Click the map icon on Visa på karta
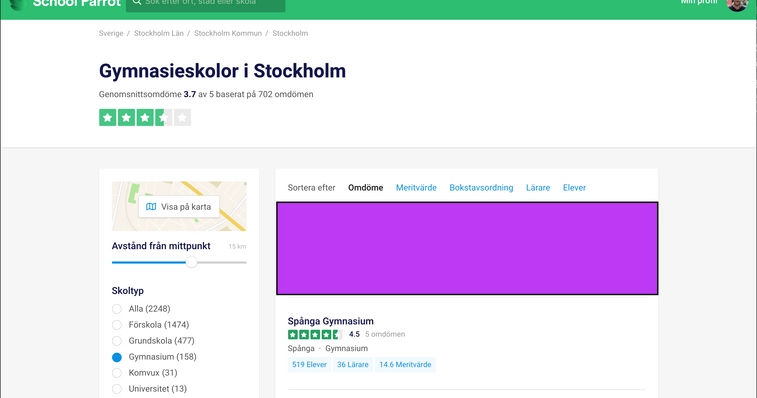Viewport: 757px width, 398px height. tap(151, 207)
